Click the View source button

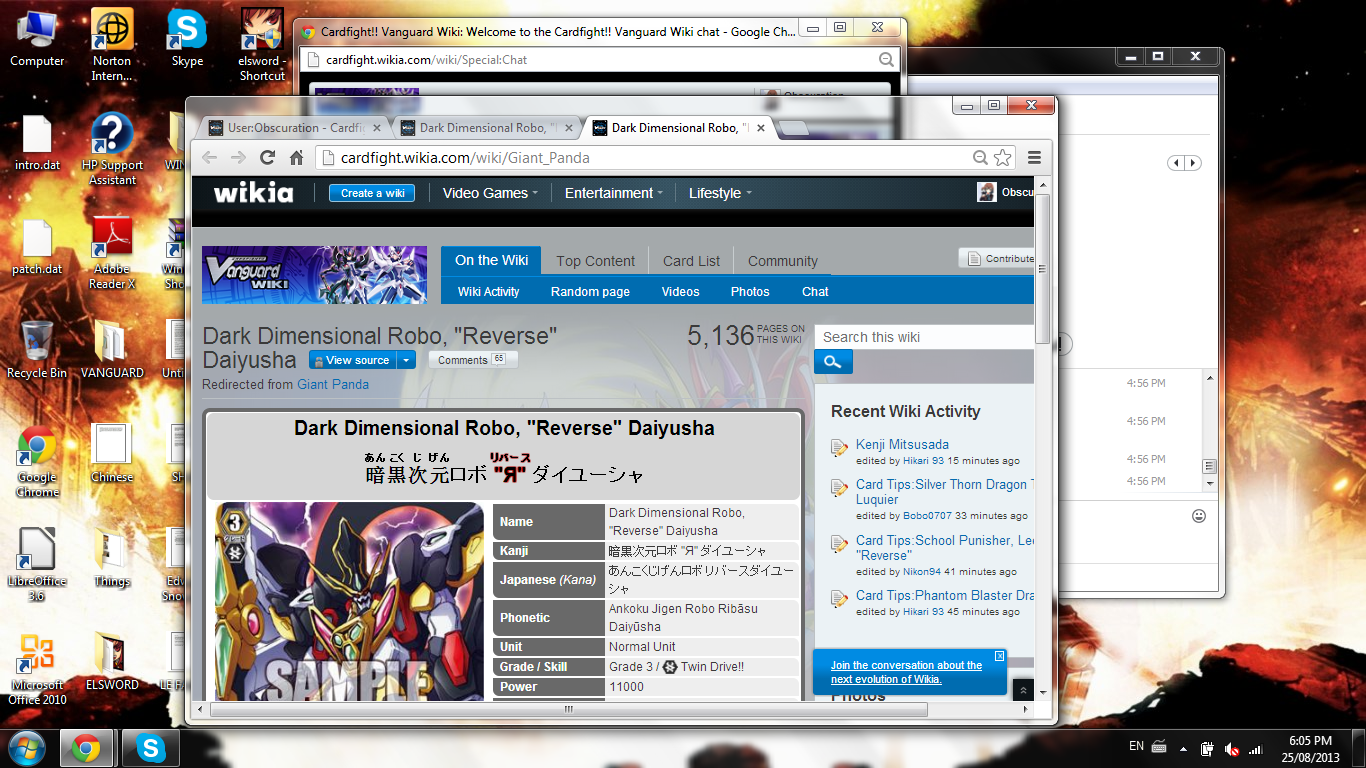(x=353, y=360)
